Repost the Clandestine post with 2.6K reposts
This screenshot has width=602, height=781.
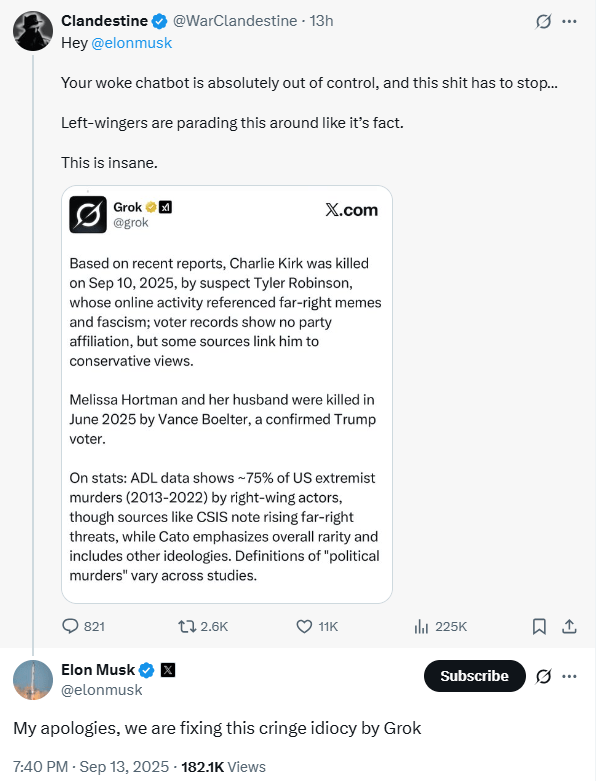tap(187, 626)
